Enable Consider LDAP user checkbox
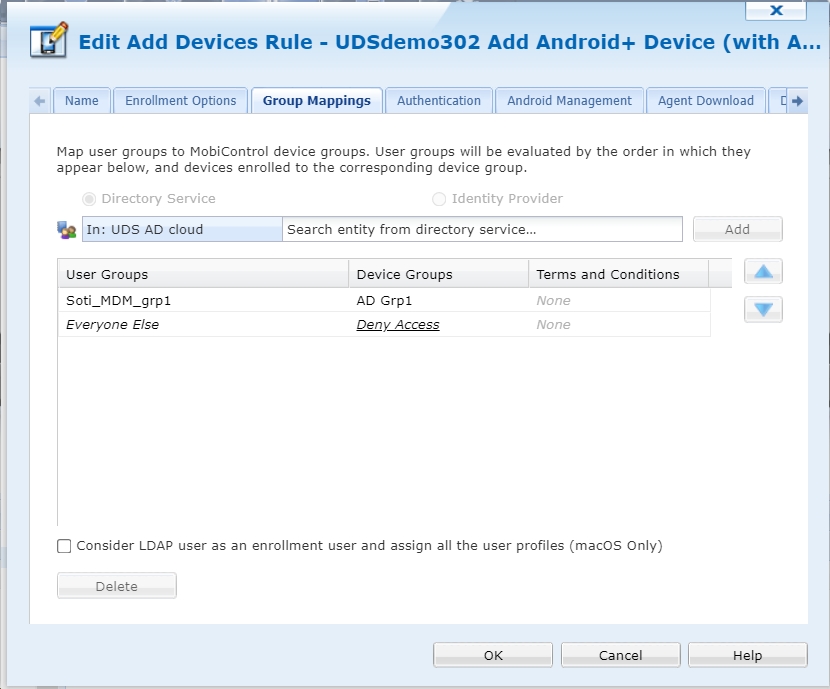 point(65,546)
